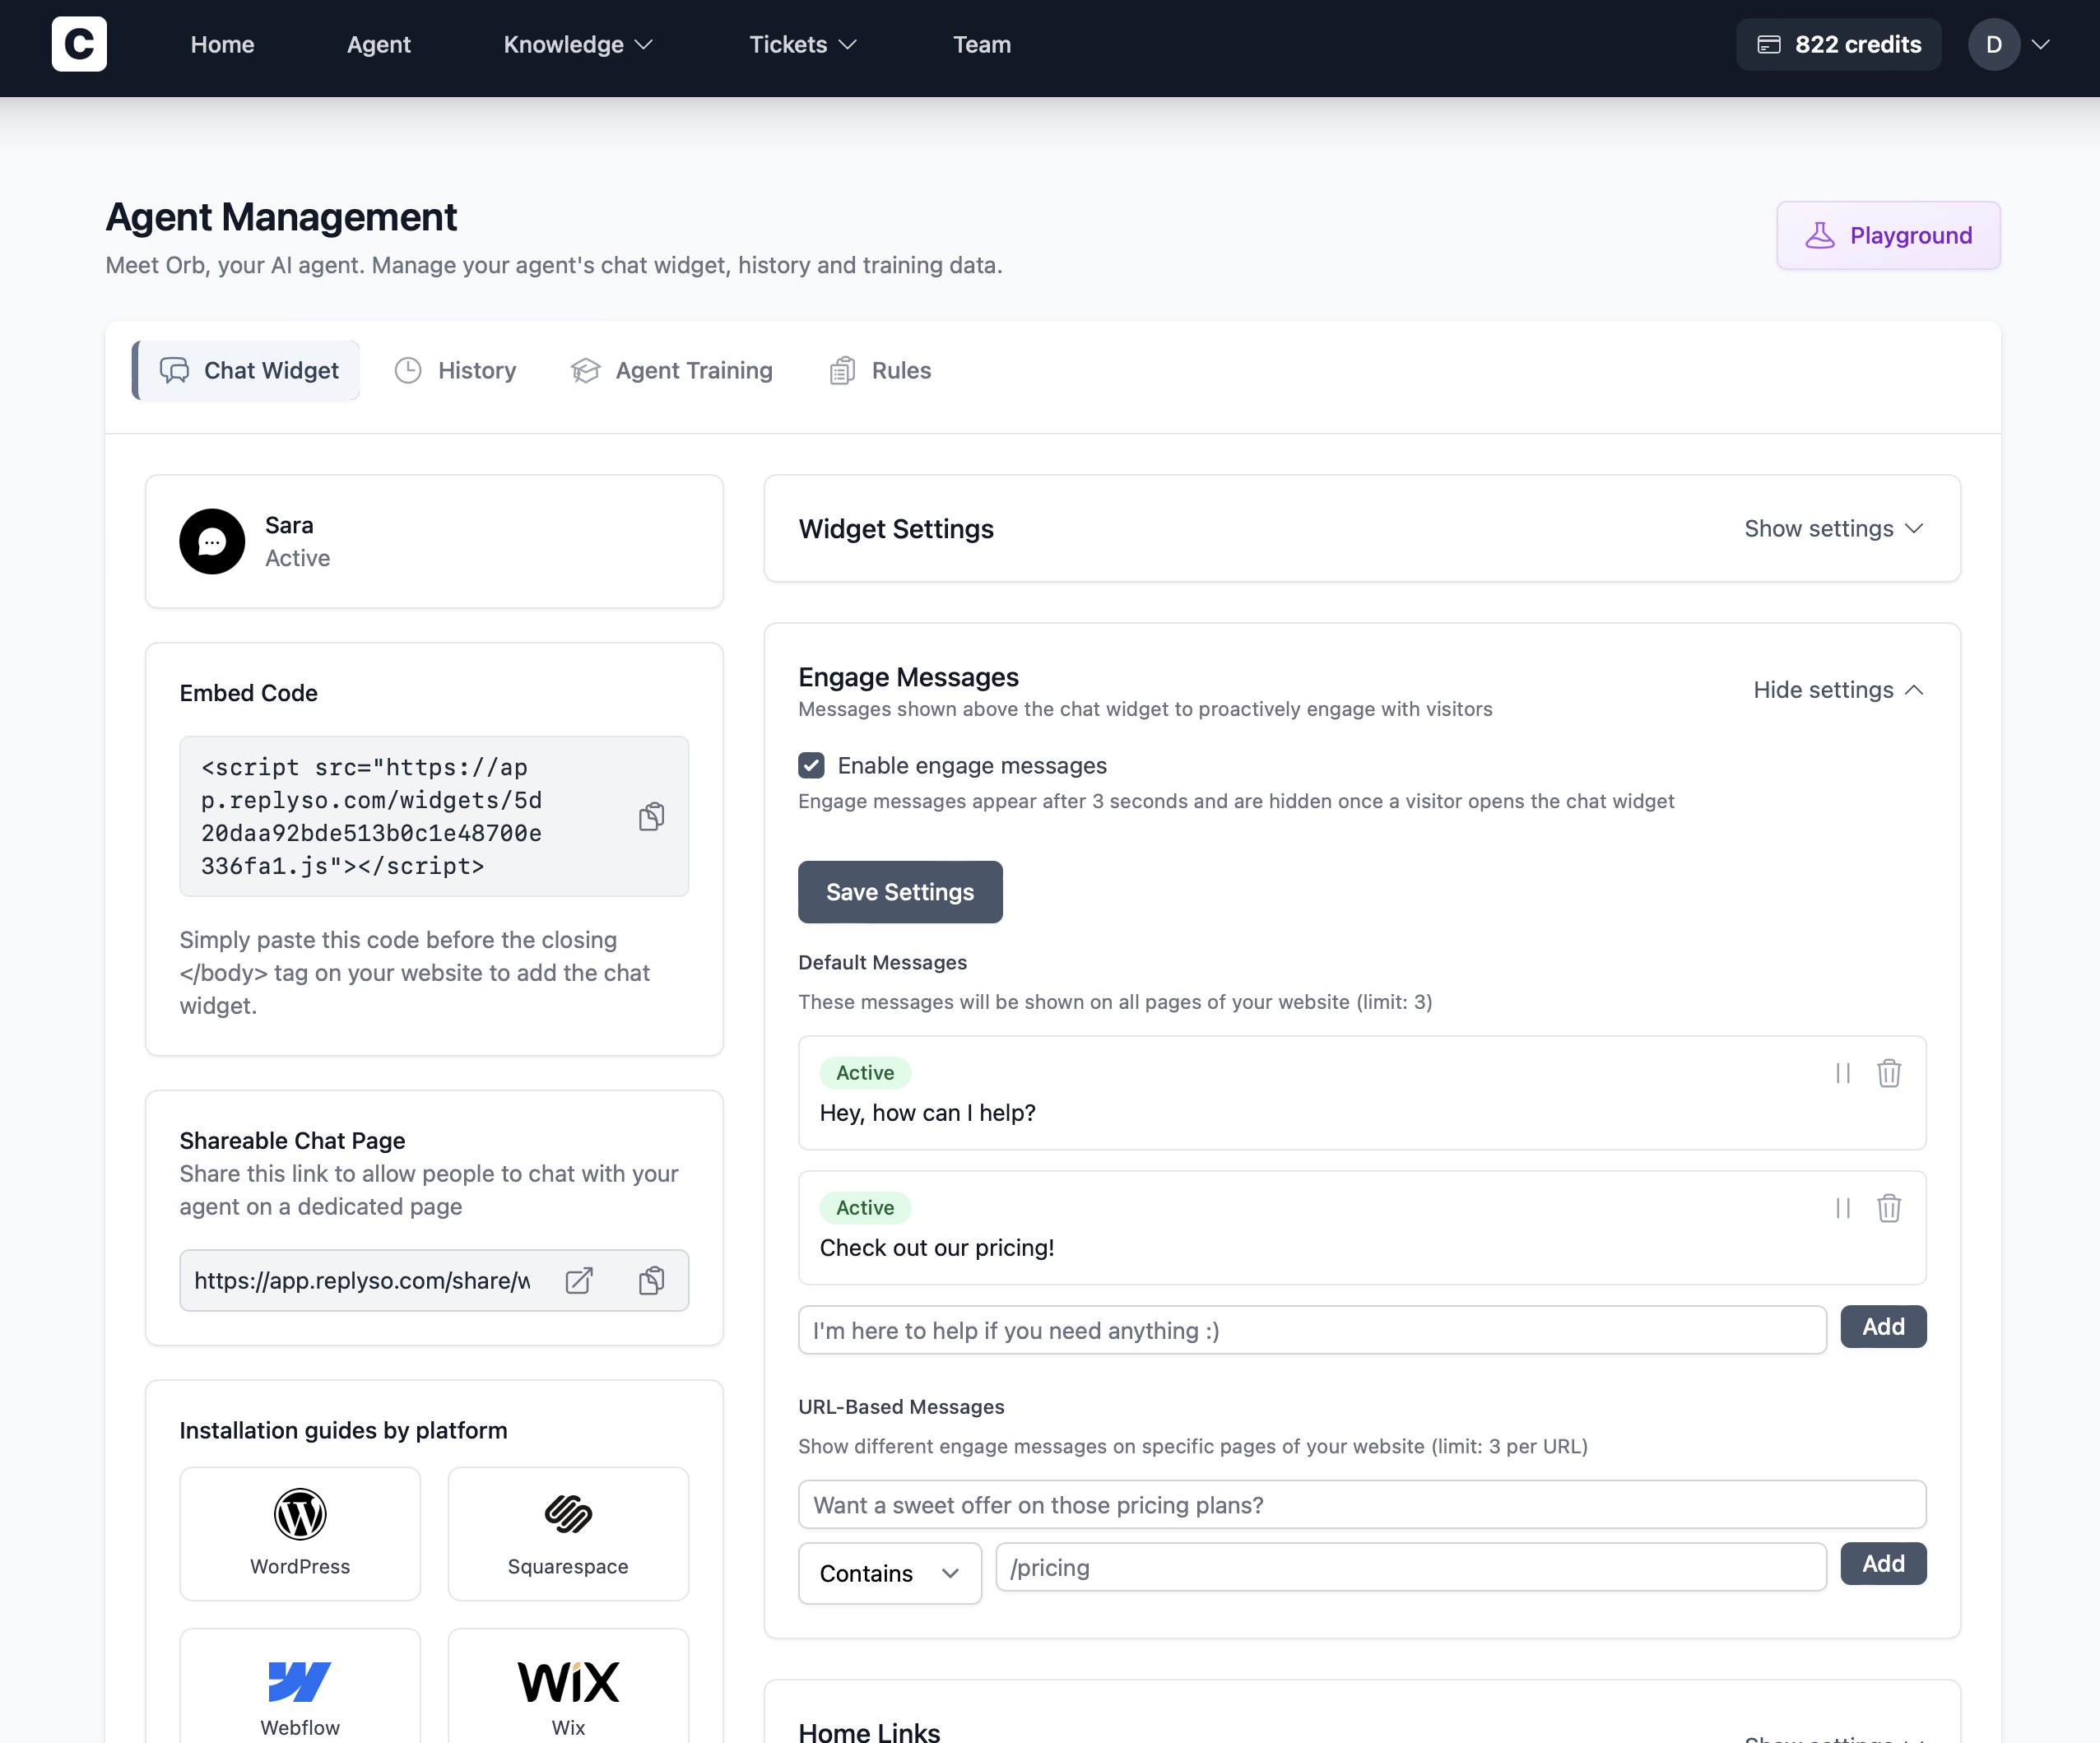Switch to the Chat Widget tab
Viewport: 2100px width, 1743px height.
click(x=246, y=370)
